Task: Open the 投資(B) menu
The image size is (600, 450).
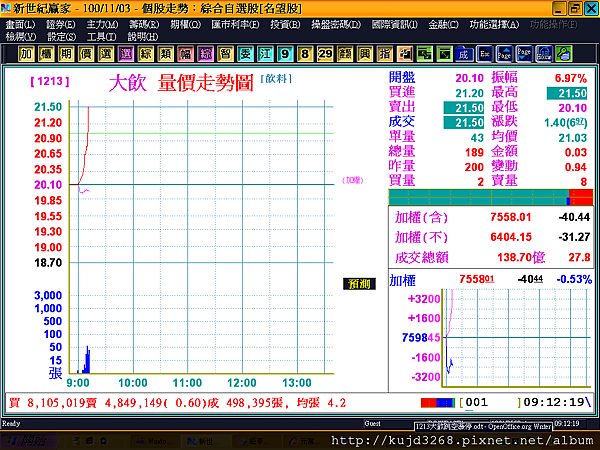Action: coord(285,25)
